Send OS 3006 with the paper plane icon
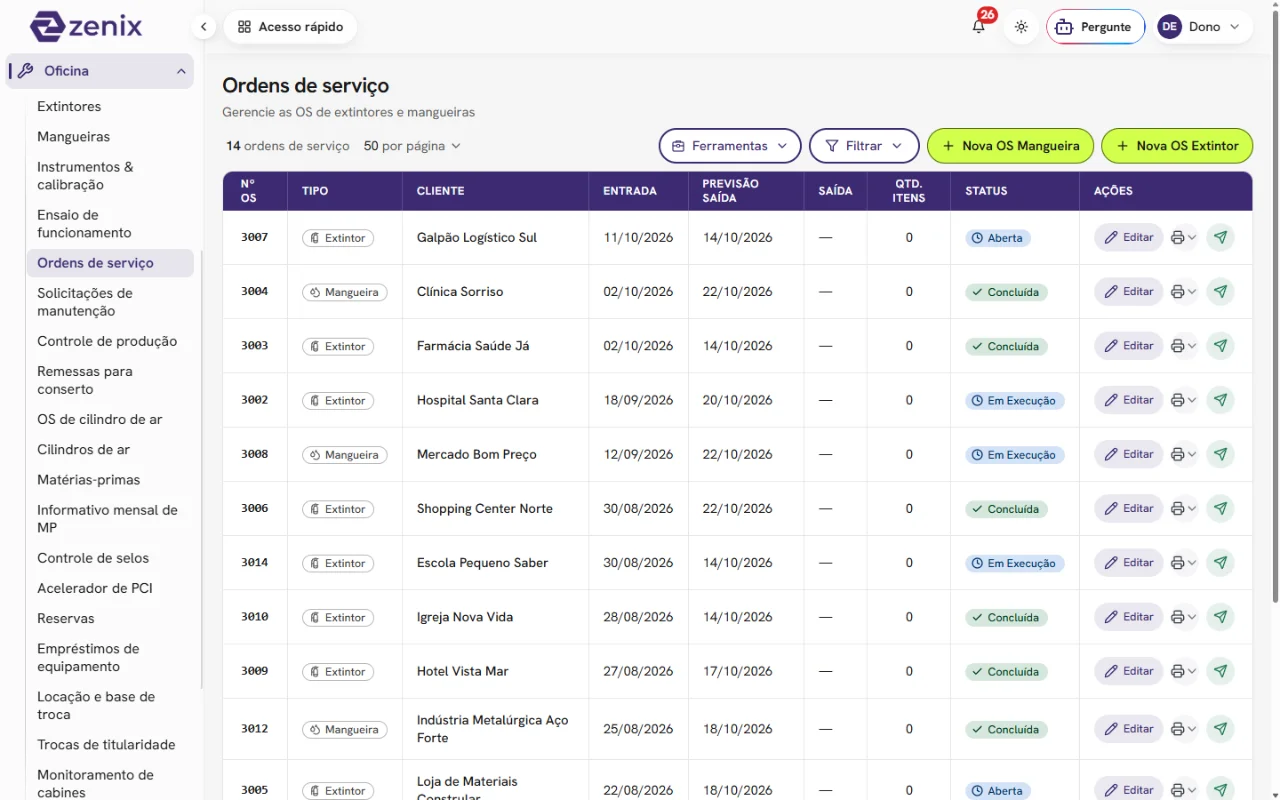1280x800 pixels. pos(1220,508)
